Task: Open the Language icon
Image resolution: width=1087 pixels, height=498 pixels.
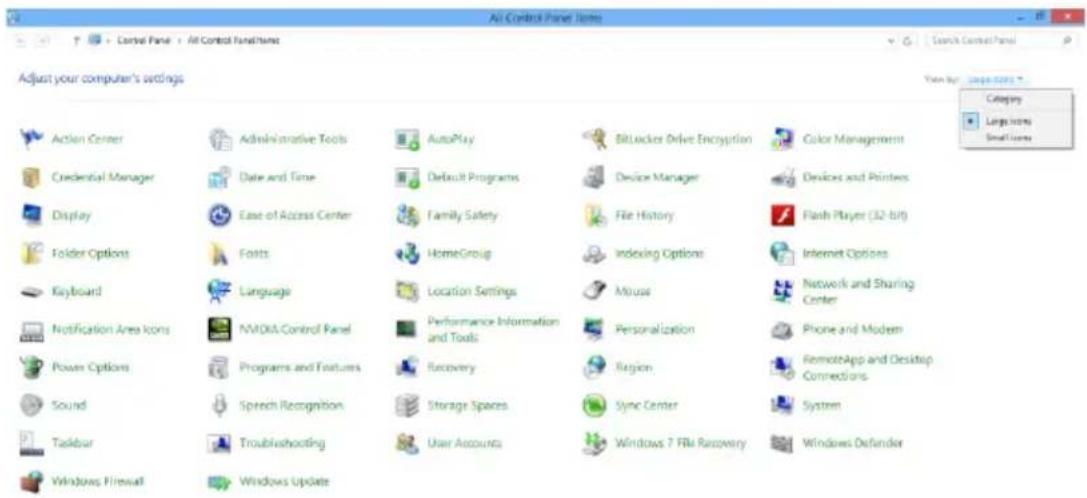Action: [x=219, y=291]
